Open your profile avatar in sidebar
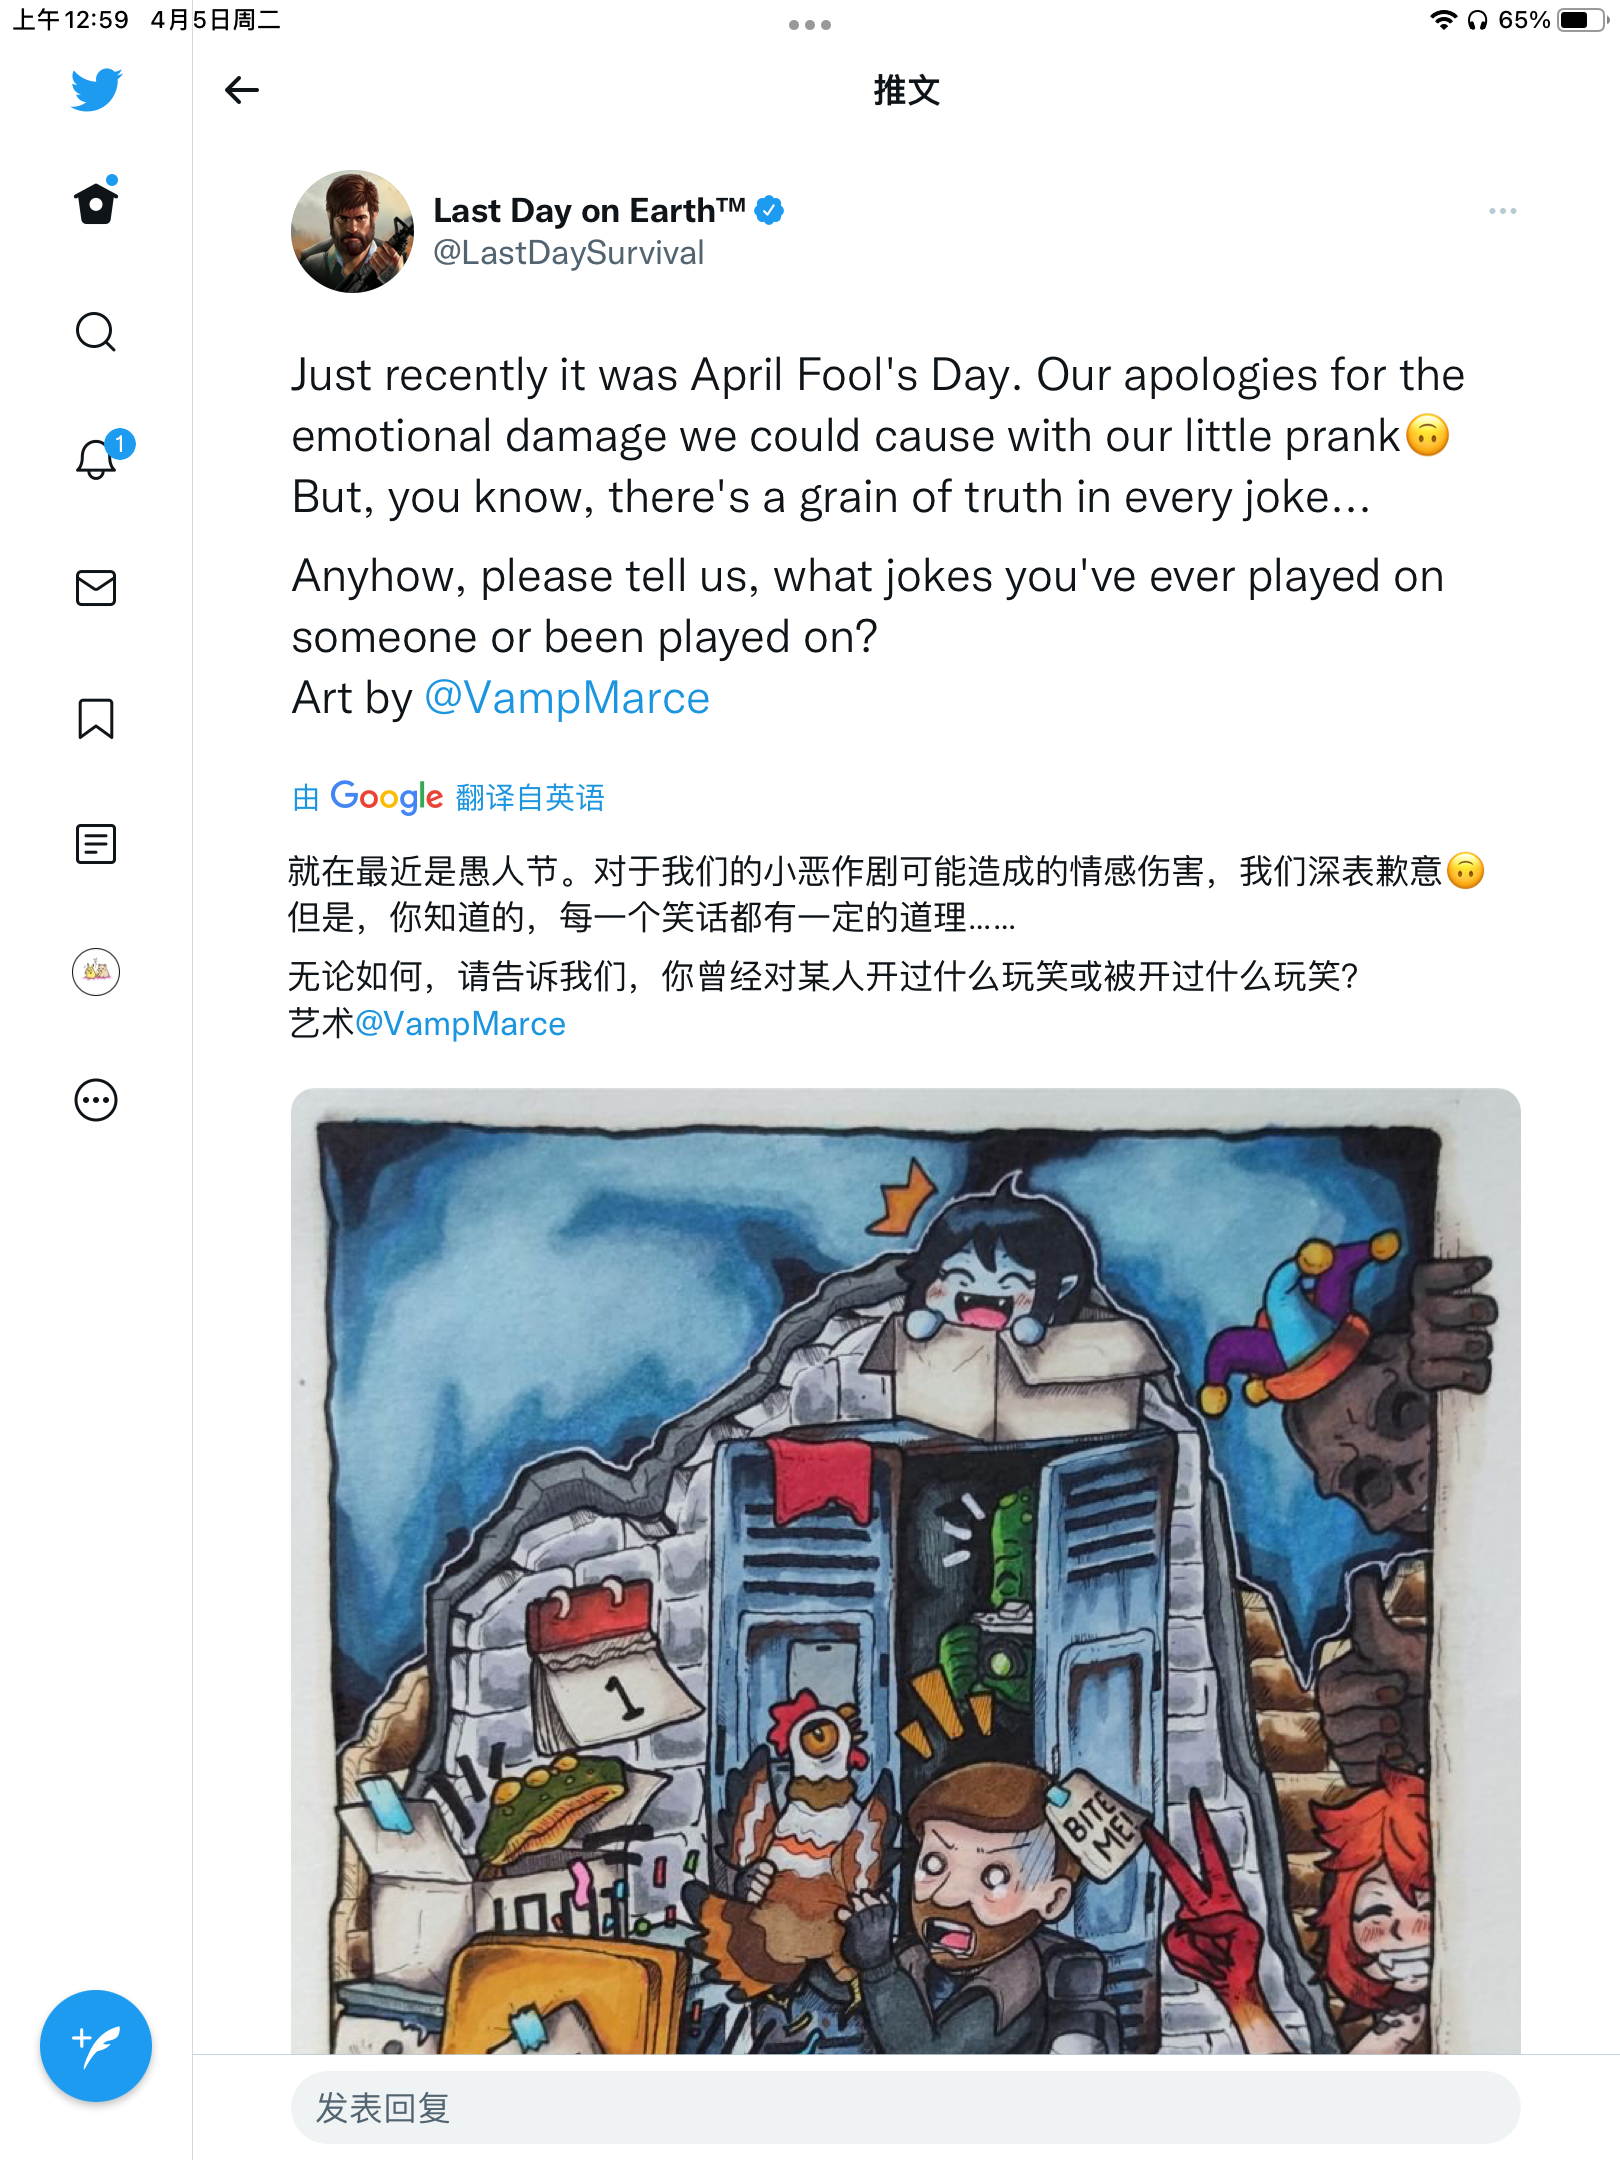Viewport: 1620px width, 2160px height. pos(96,972)
